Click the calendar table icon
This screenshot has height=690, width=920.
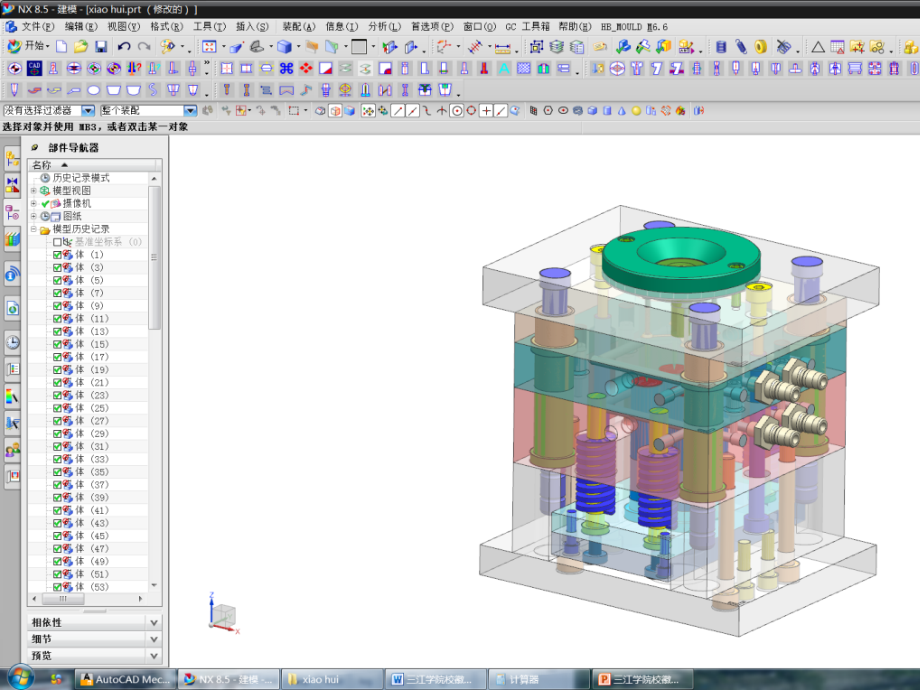point(837,46)
